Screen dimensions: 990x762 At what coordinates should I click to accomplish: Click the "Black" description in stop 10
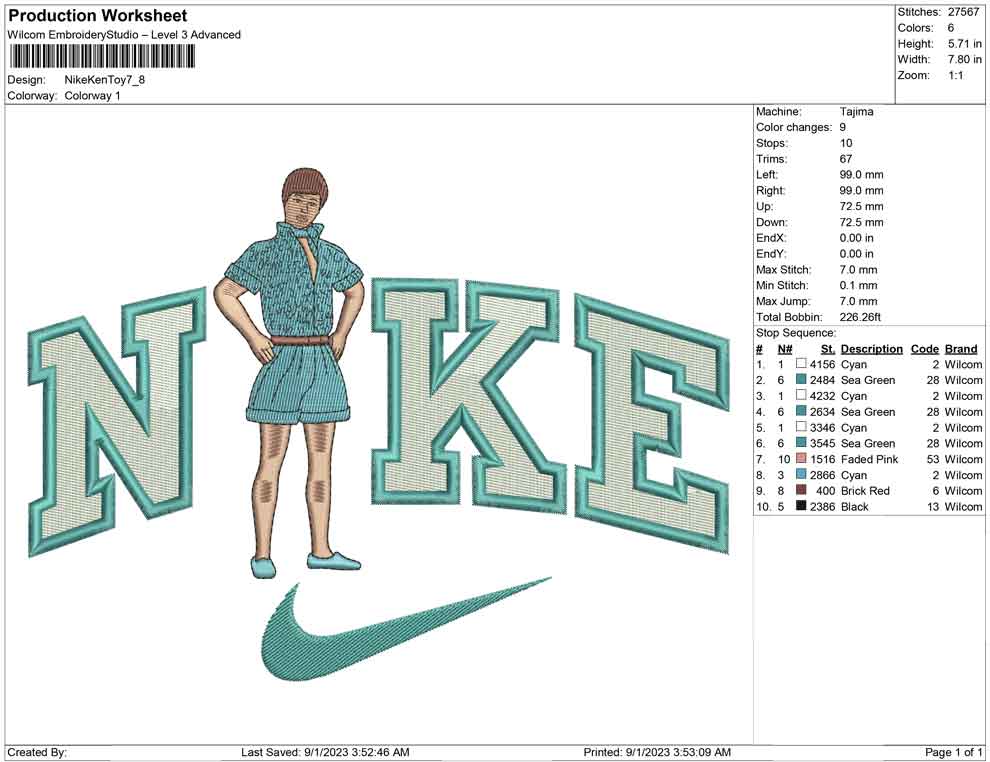(x=855, y=506)
